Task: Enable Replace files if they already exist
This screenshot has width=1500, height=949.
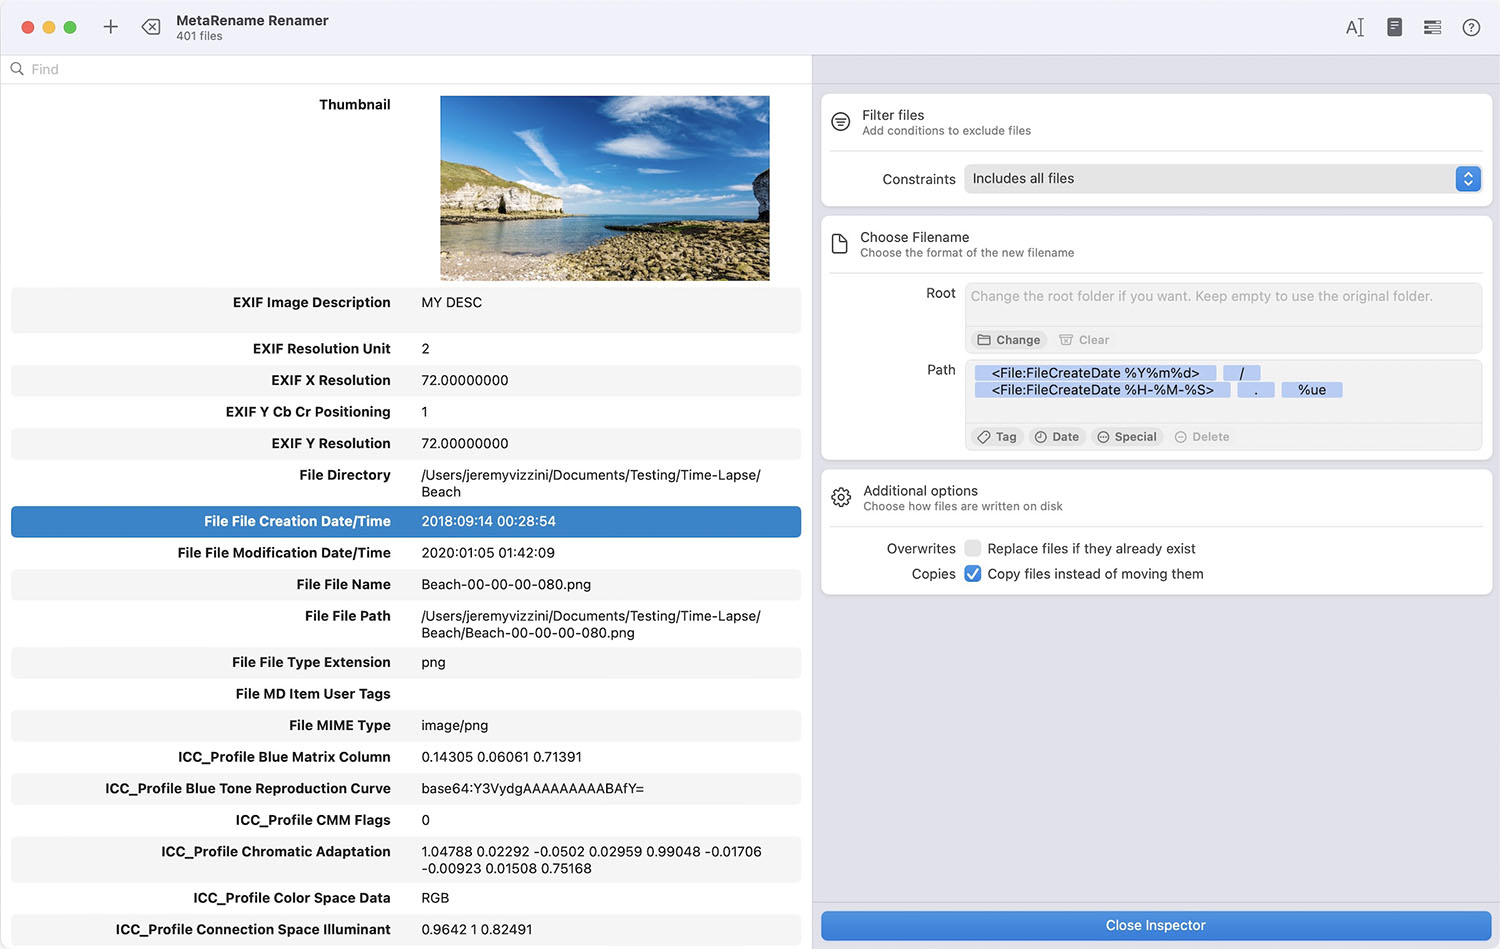Action: coord(973,548)
